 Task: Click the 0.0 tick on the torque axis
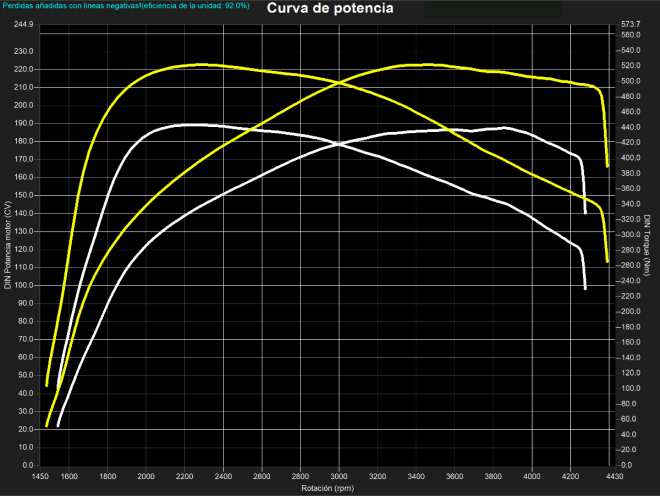[x=626, y=465]
